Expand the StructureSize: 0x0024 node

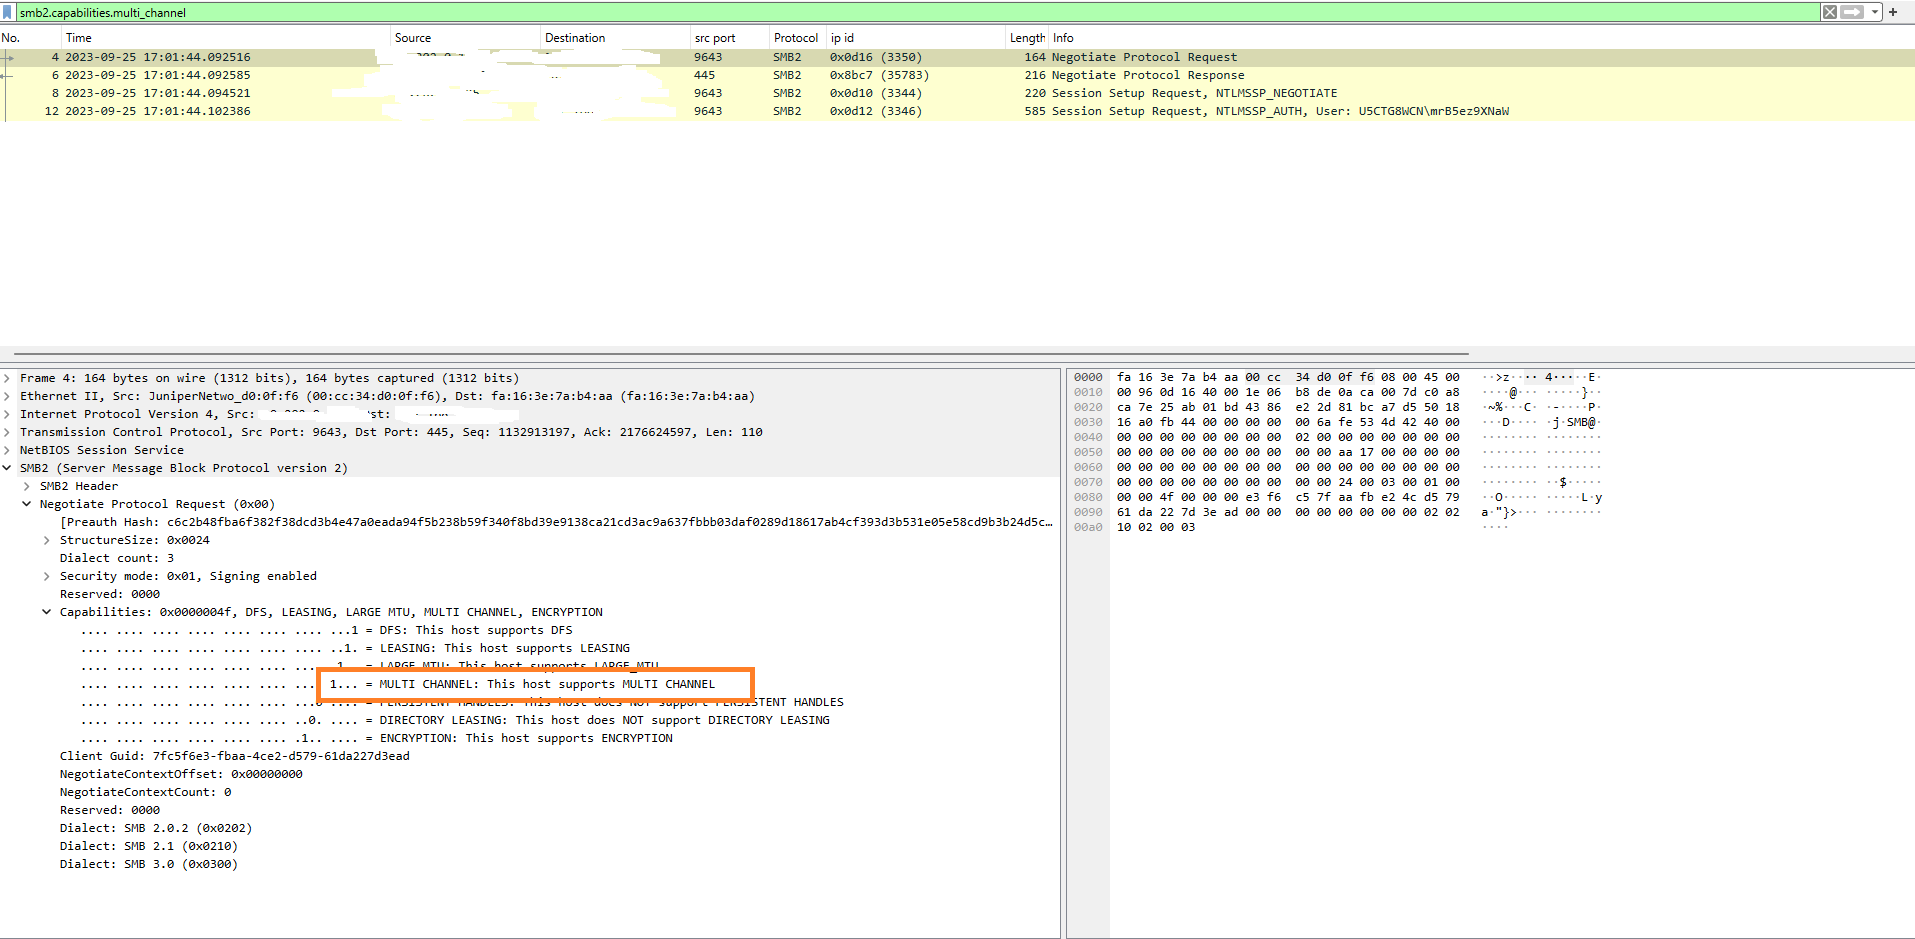(x=47, y=540)
